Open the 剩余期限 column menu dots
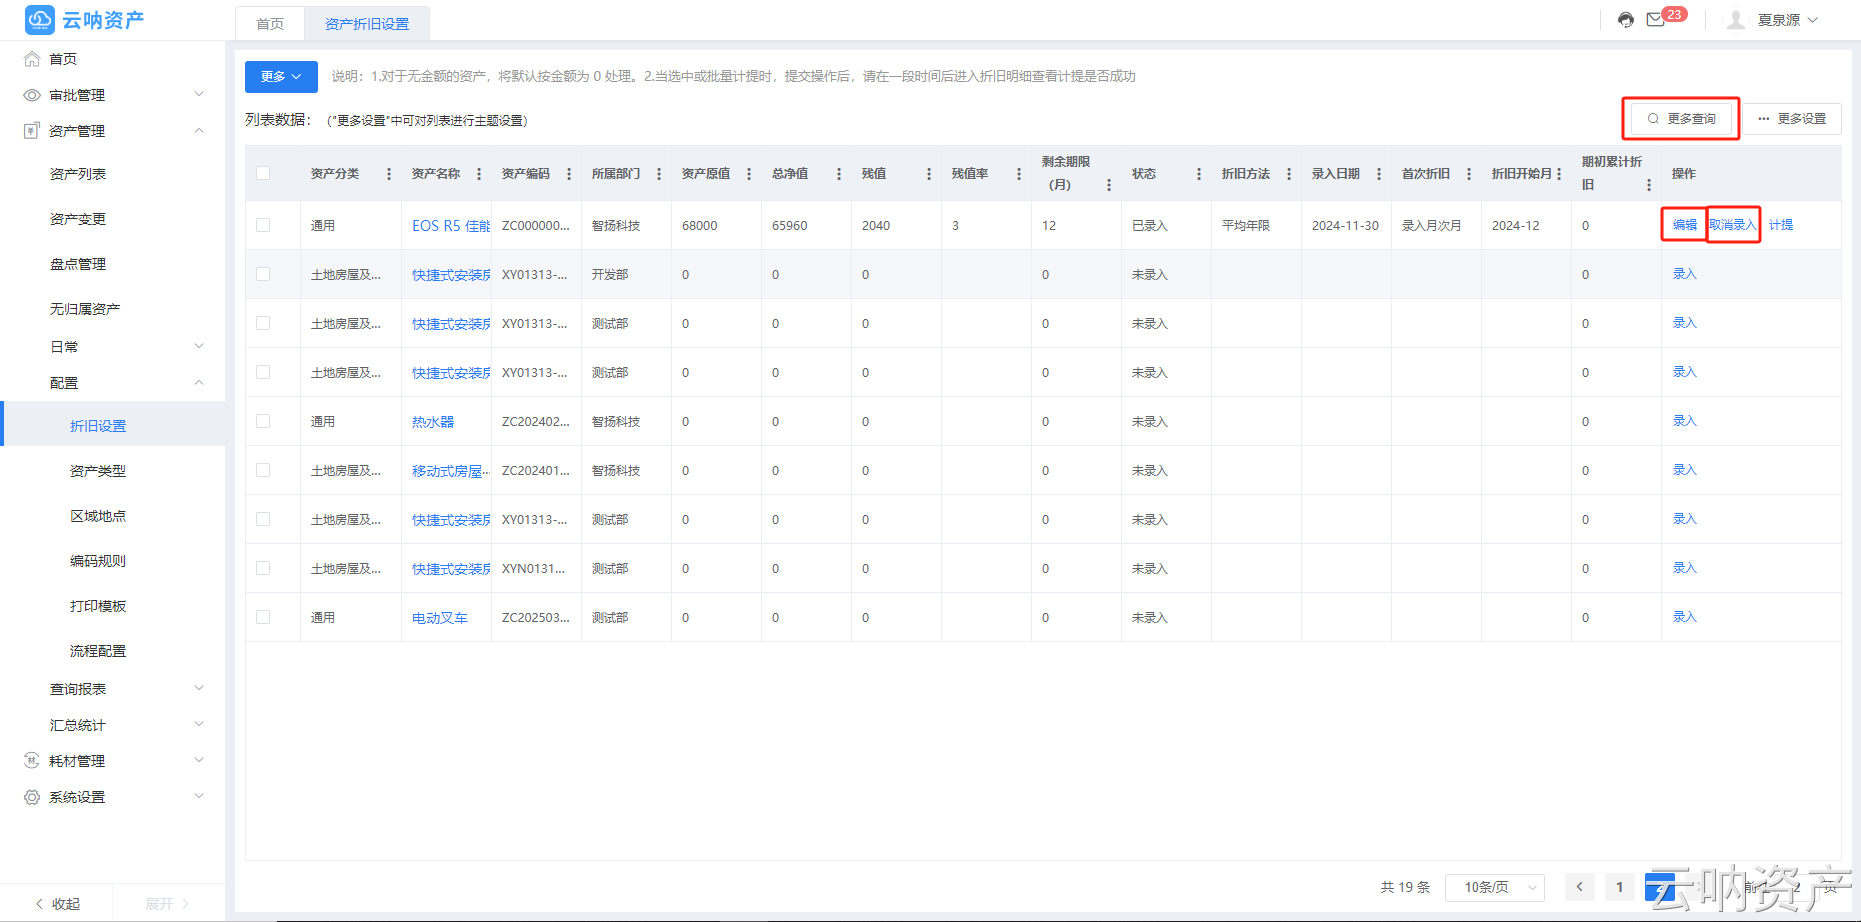 (1109, 185)
